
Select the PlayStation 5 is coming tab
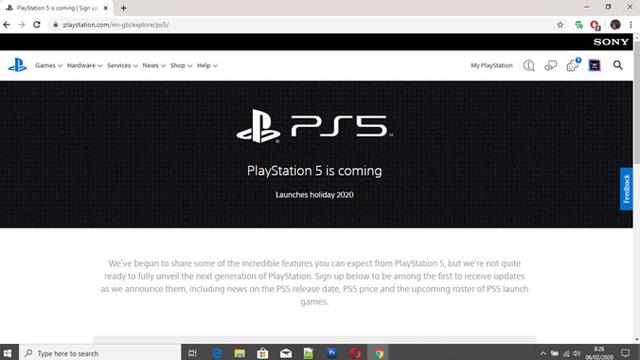(57, 8)
